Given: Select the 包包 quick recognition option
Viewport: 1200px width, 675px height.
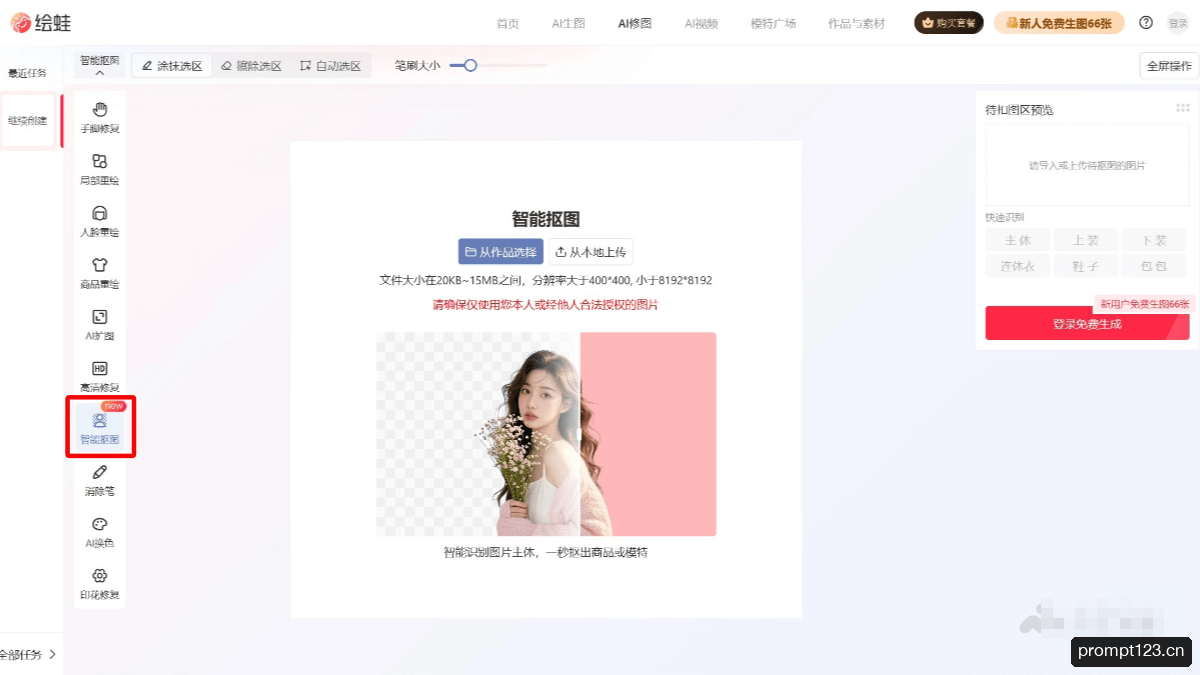Looking at the screenshot, I should 1154,266.
